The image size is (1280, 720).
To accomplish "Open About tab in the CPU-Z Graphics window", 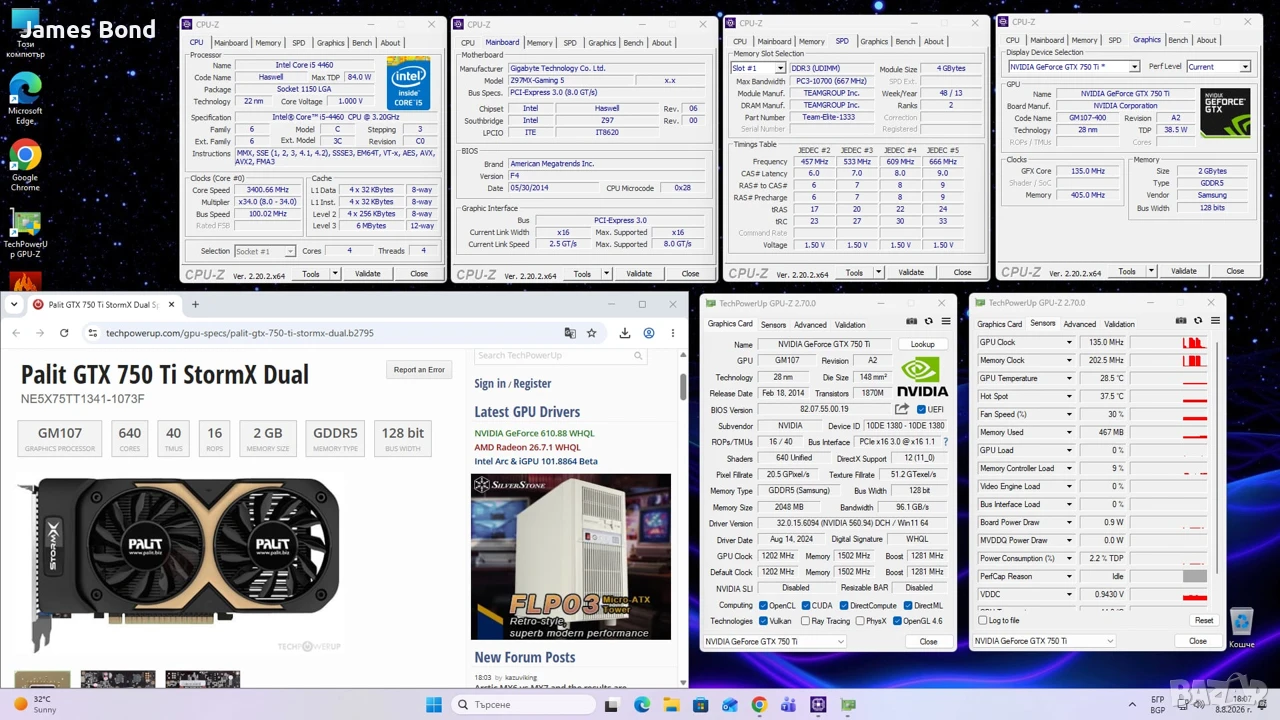I will (x=1207, y=40).
